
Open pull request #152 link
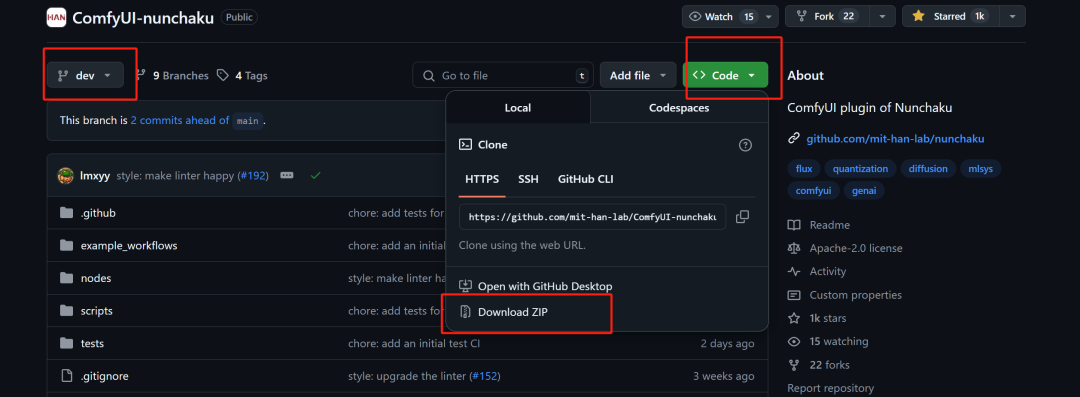click(x=484, y=376)
